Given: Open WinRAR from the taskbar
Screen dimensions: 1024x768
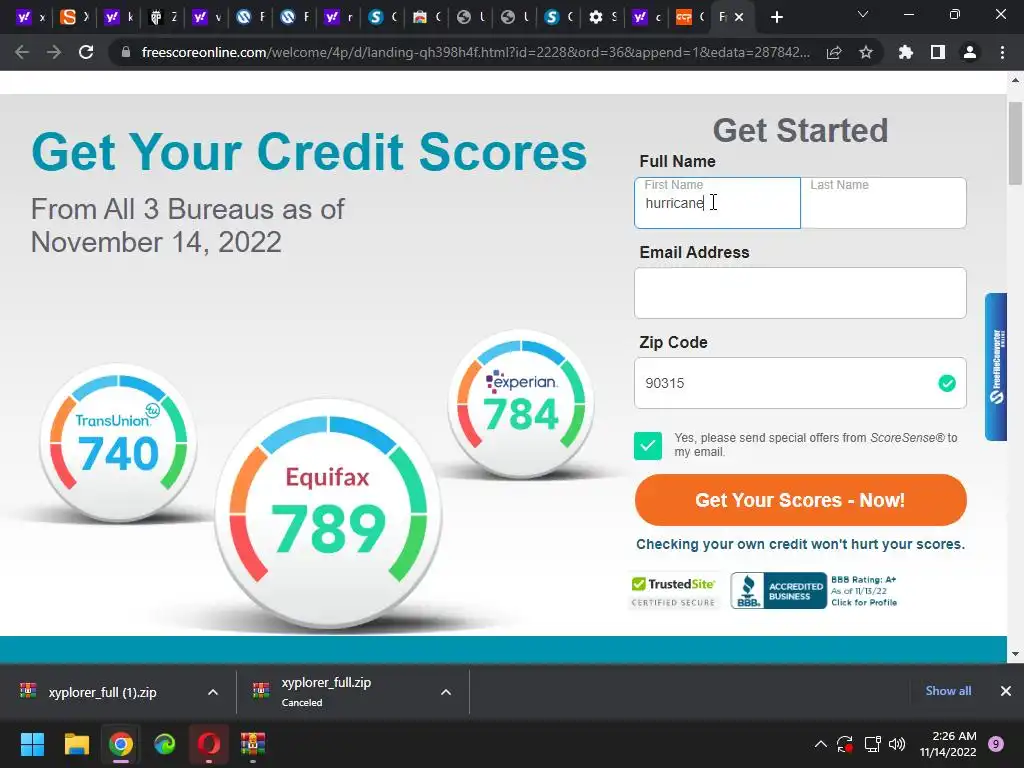Looking at the screenshot, I should (x=253, y=744).
